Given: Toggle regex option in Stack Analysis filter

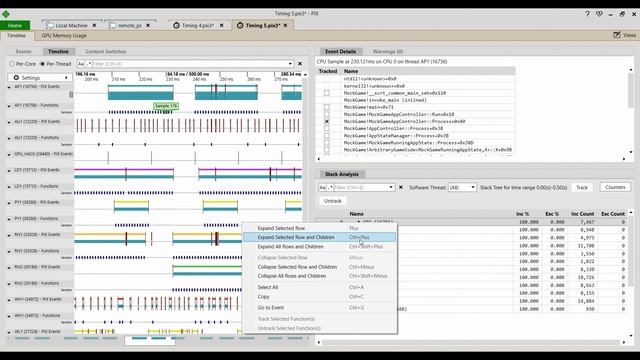Looking at the screenshot, I should coord(329,187).
